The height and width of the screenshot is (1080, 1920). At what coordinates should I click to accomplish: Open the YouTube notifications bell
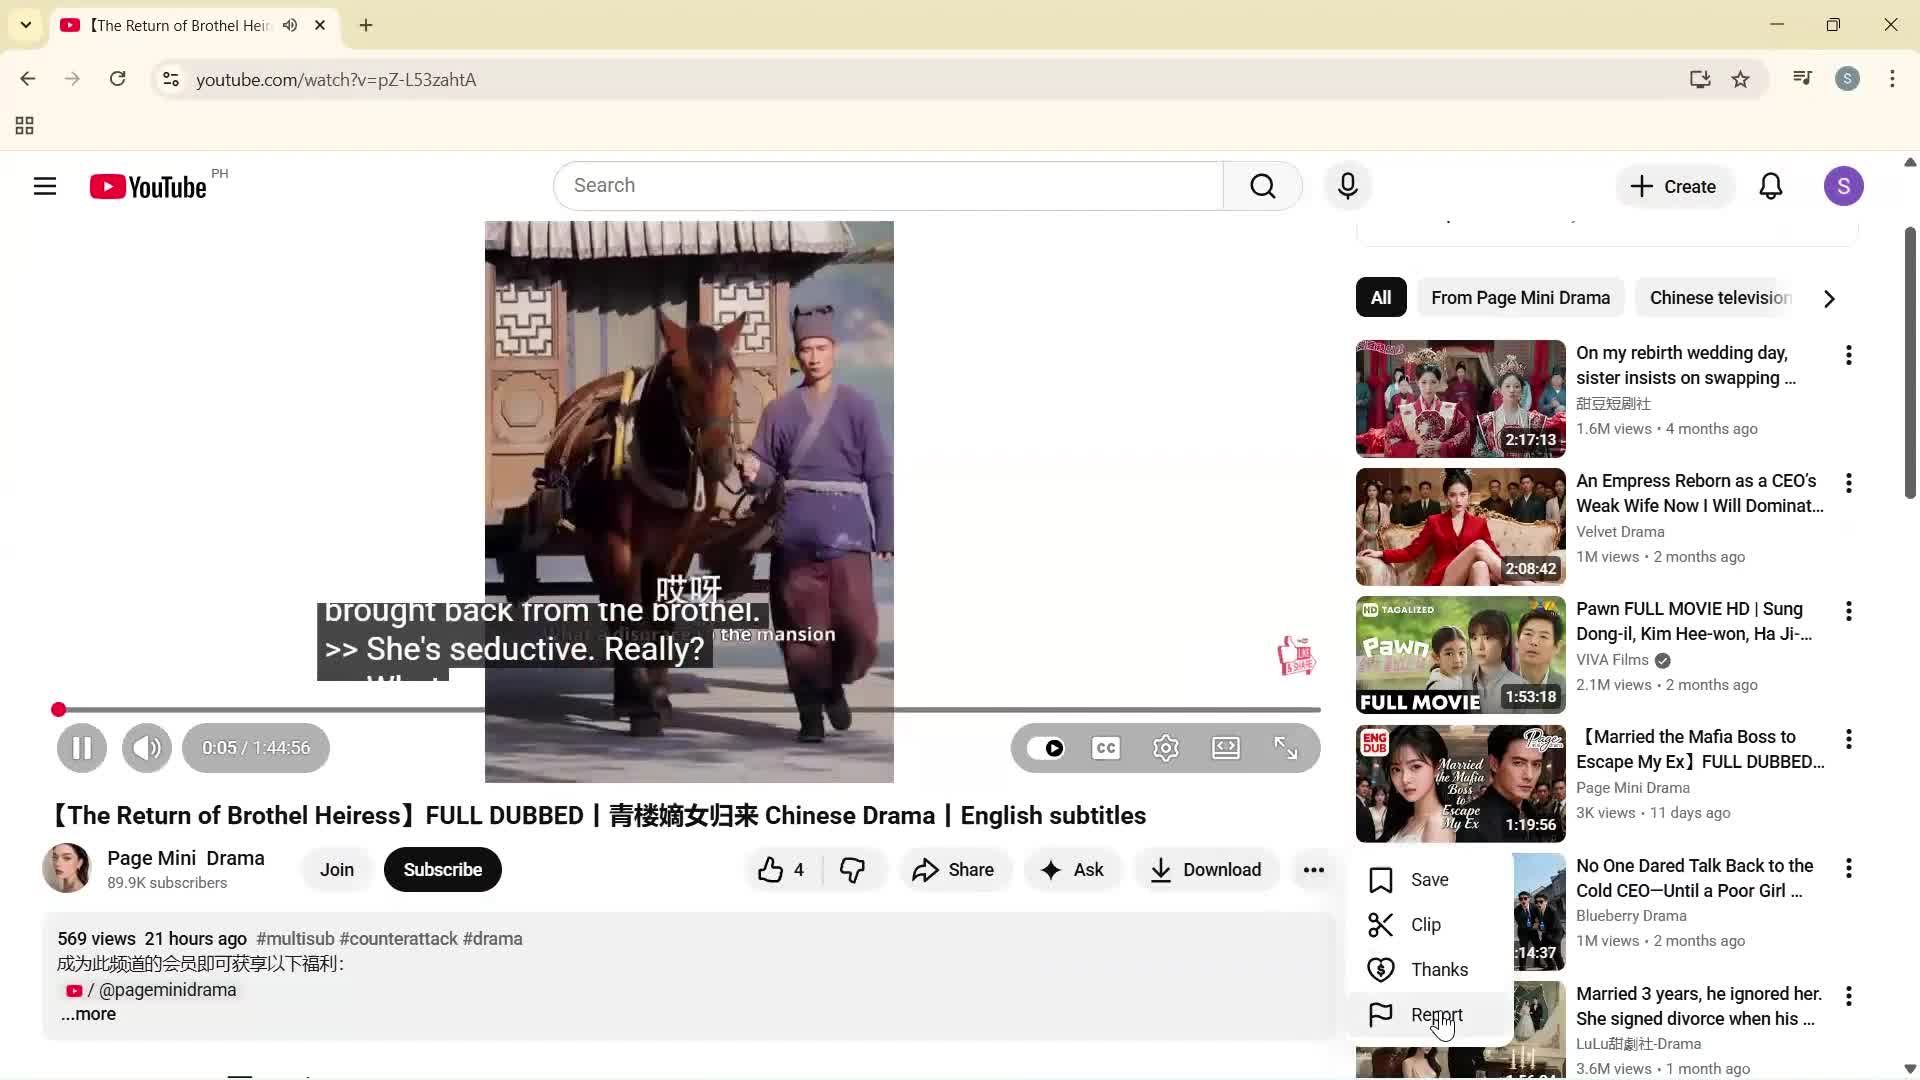[1770, 185]
